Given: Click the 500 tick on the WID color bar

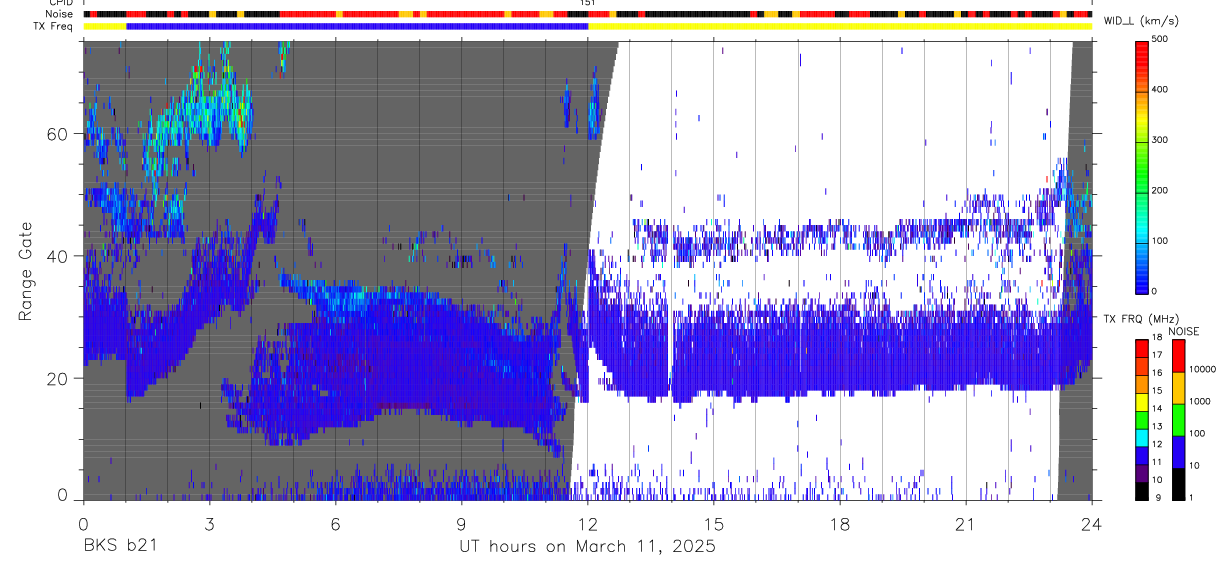Looking at the screenshot, I should 1160,39.
